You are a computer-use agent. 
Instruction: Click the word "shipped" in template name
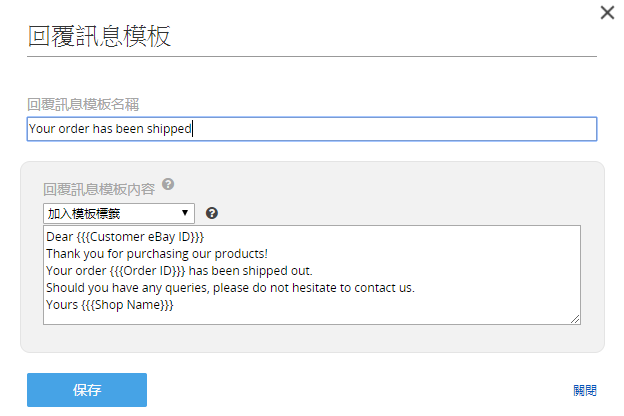tap(169, 129)
